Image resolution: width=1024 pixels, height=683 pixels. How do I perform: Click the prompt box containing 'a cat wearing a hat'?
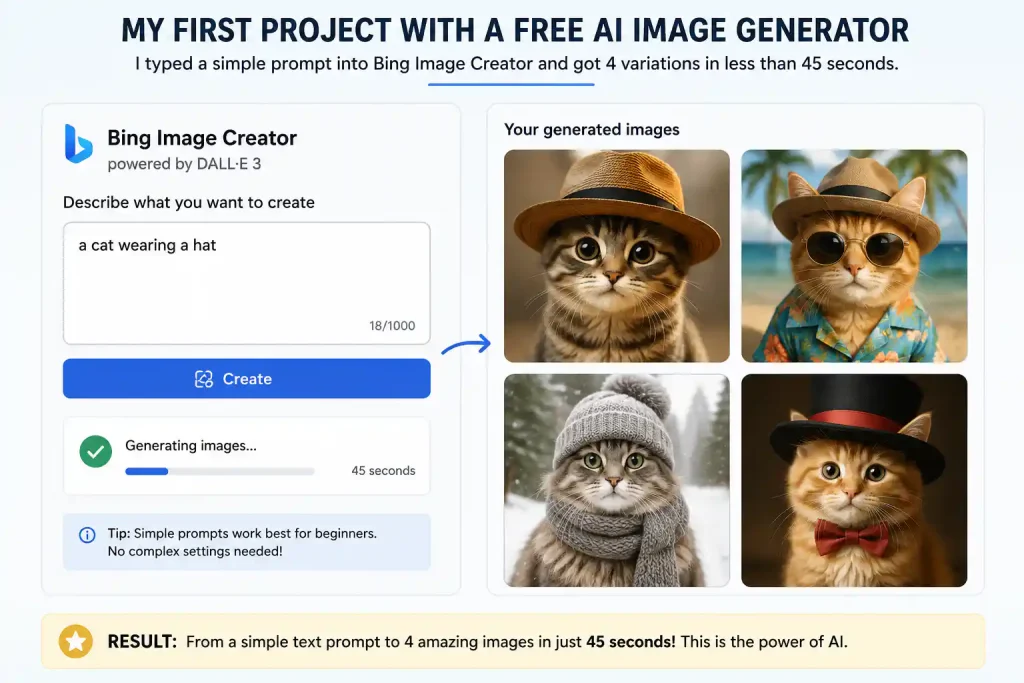coord(246,283)
